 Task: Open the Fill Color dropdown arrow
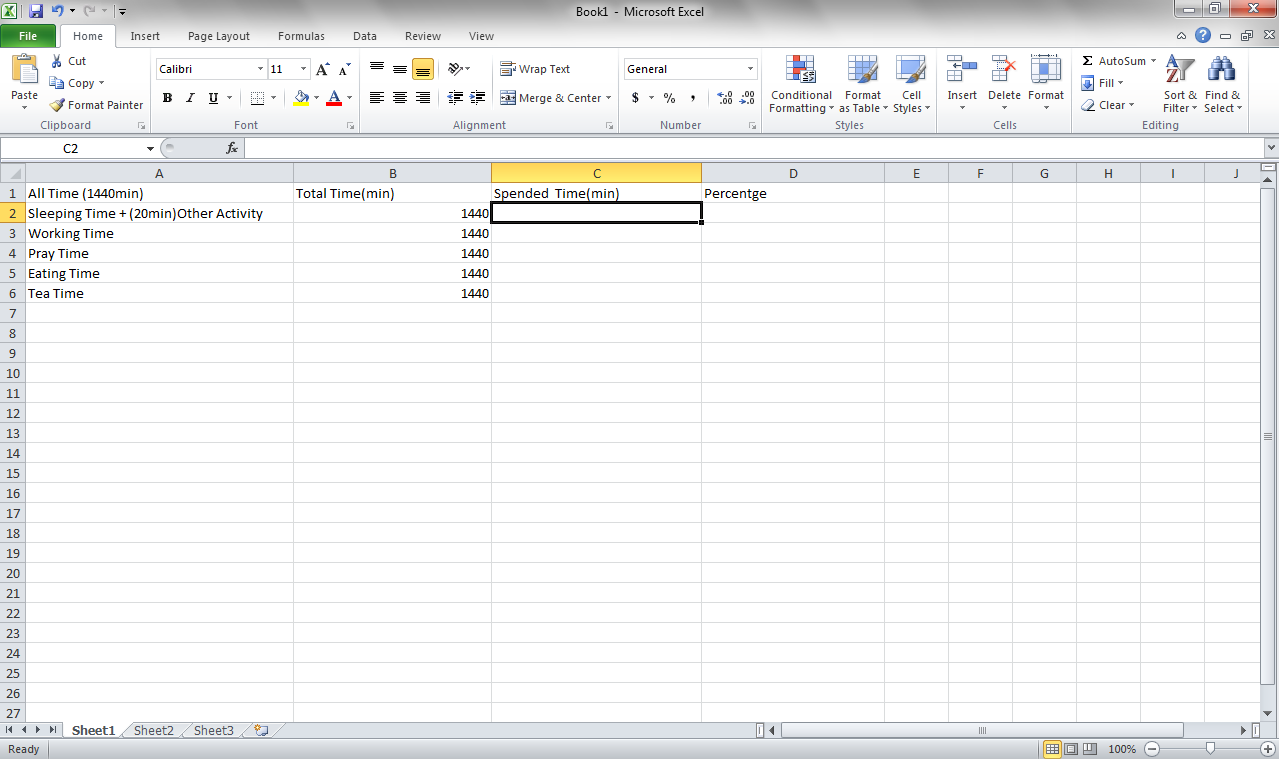tap(315, 98)
